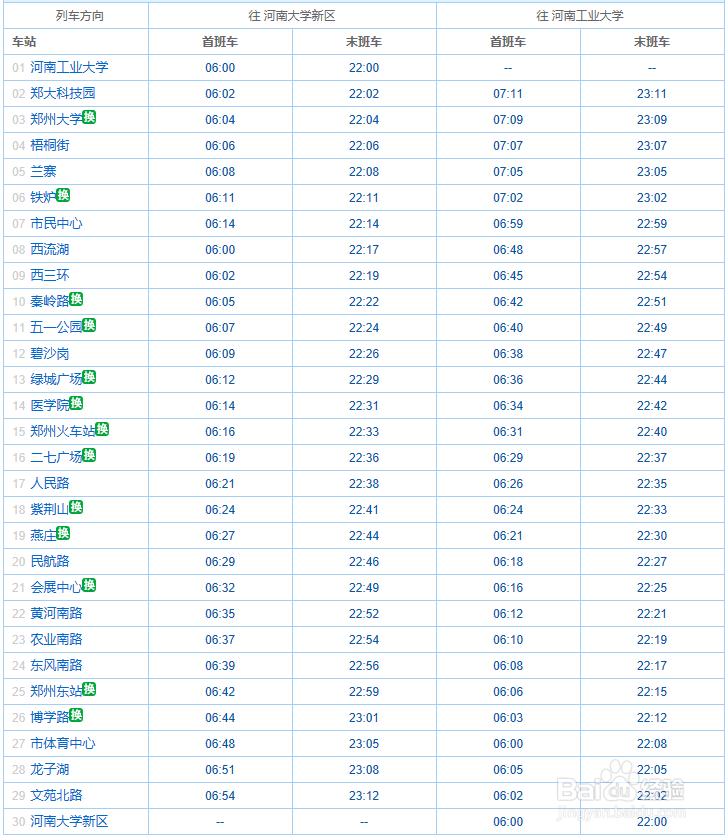Open the 文苑北路 station link
Viewport: 726px width, 837px height.
pyautogui.click(x=57, y=796)
